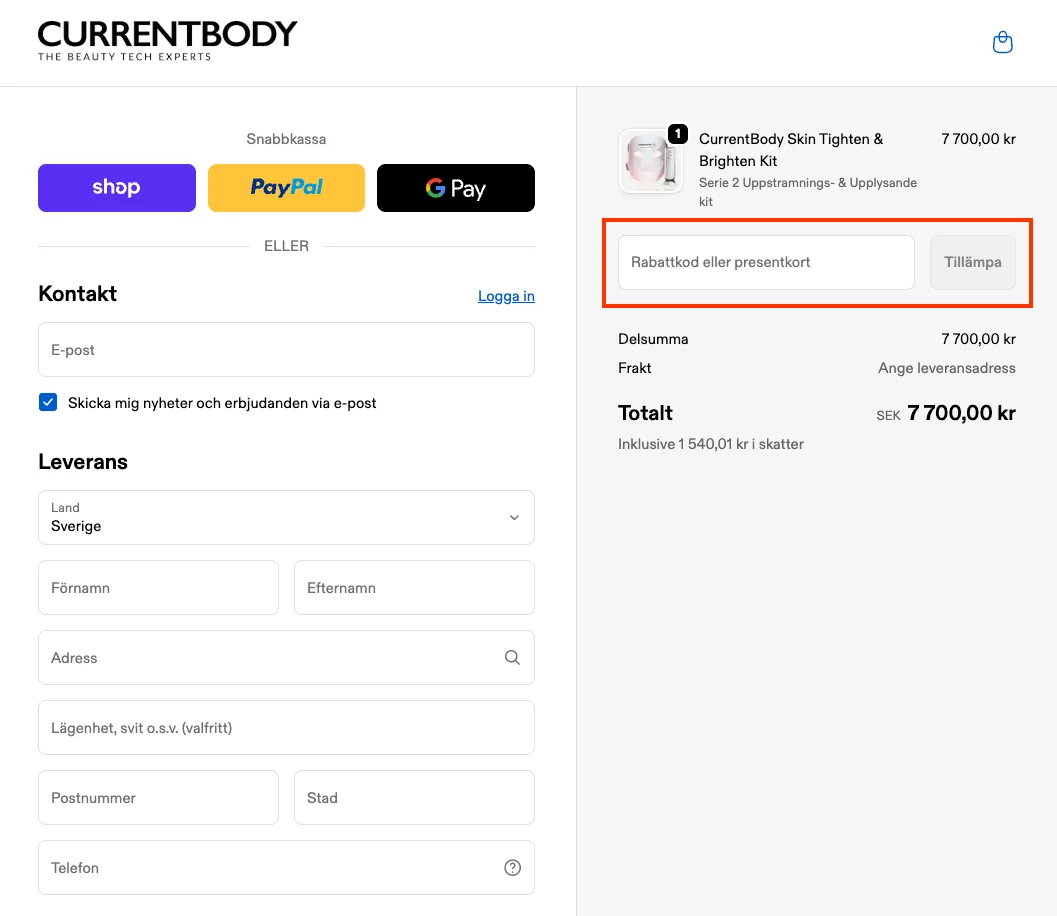Select the Efternamn input field
Image resolution: width=1057 pixels, height=916 pixels.
415,588
